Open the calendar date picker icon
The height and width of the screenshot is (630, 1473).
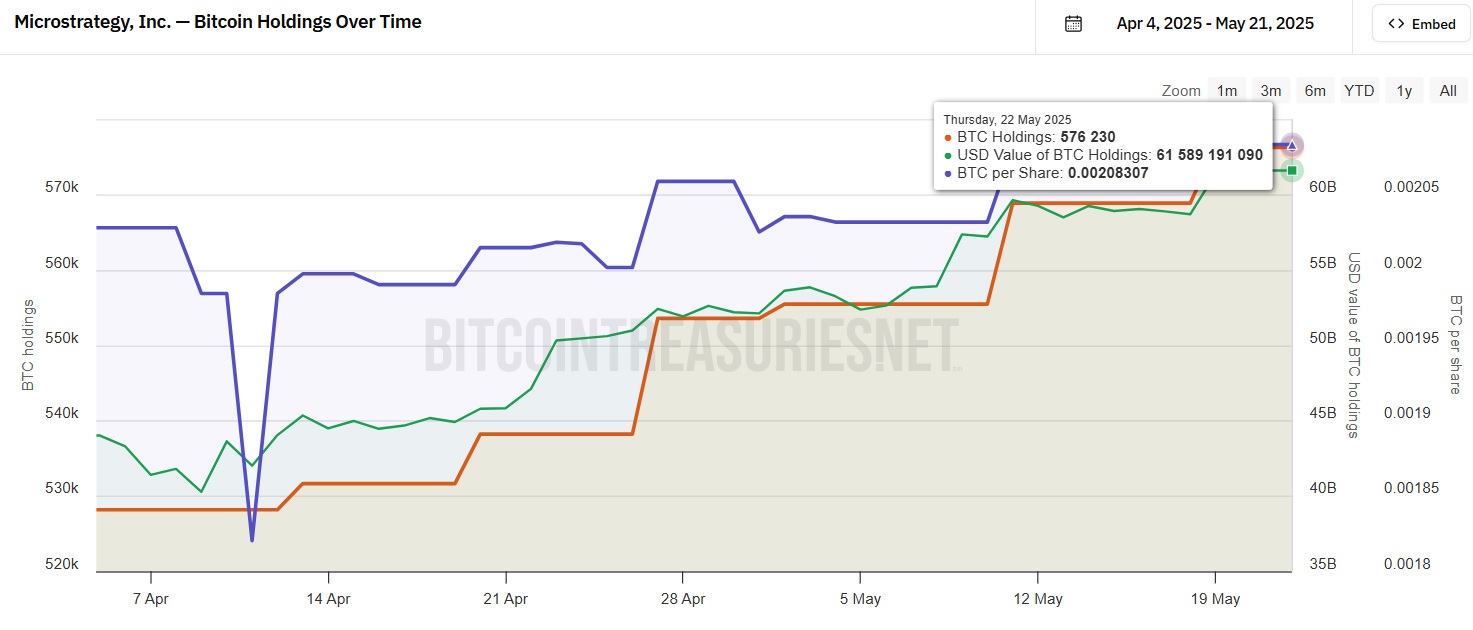1073,24
